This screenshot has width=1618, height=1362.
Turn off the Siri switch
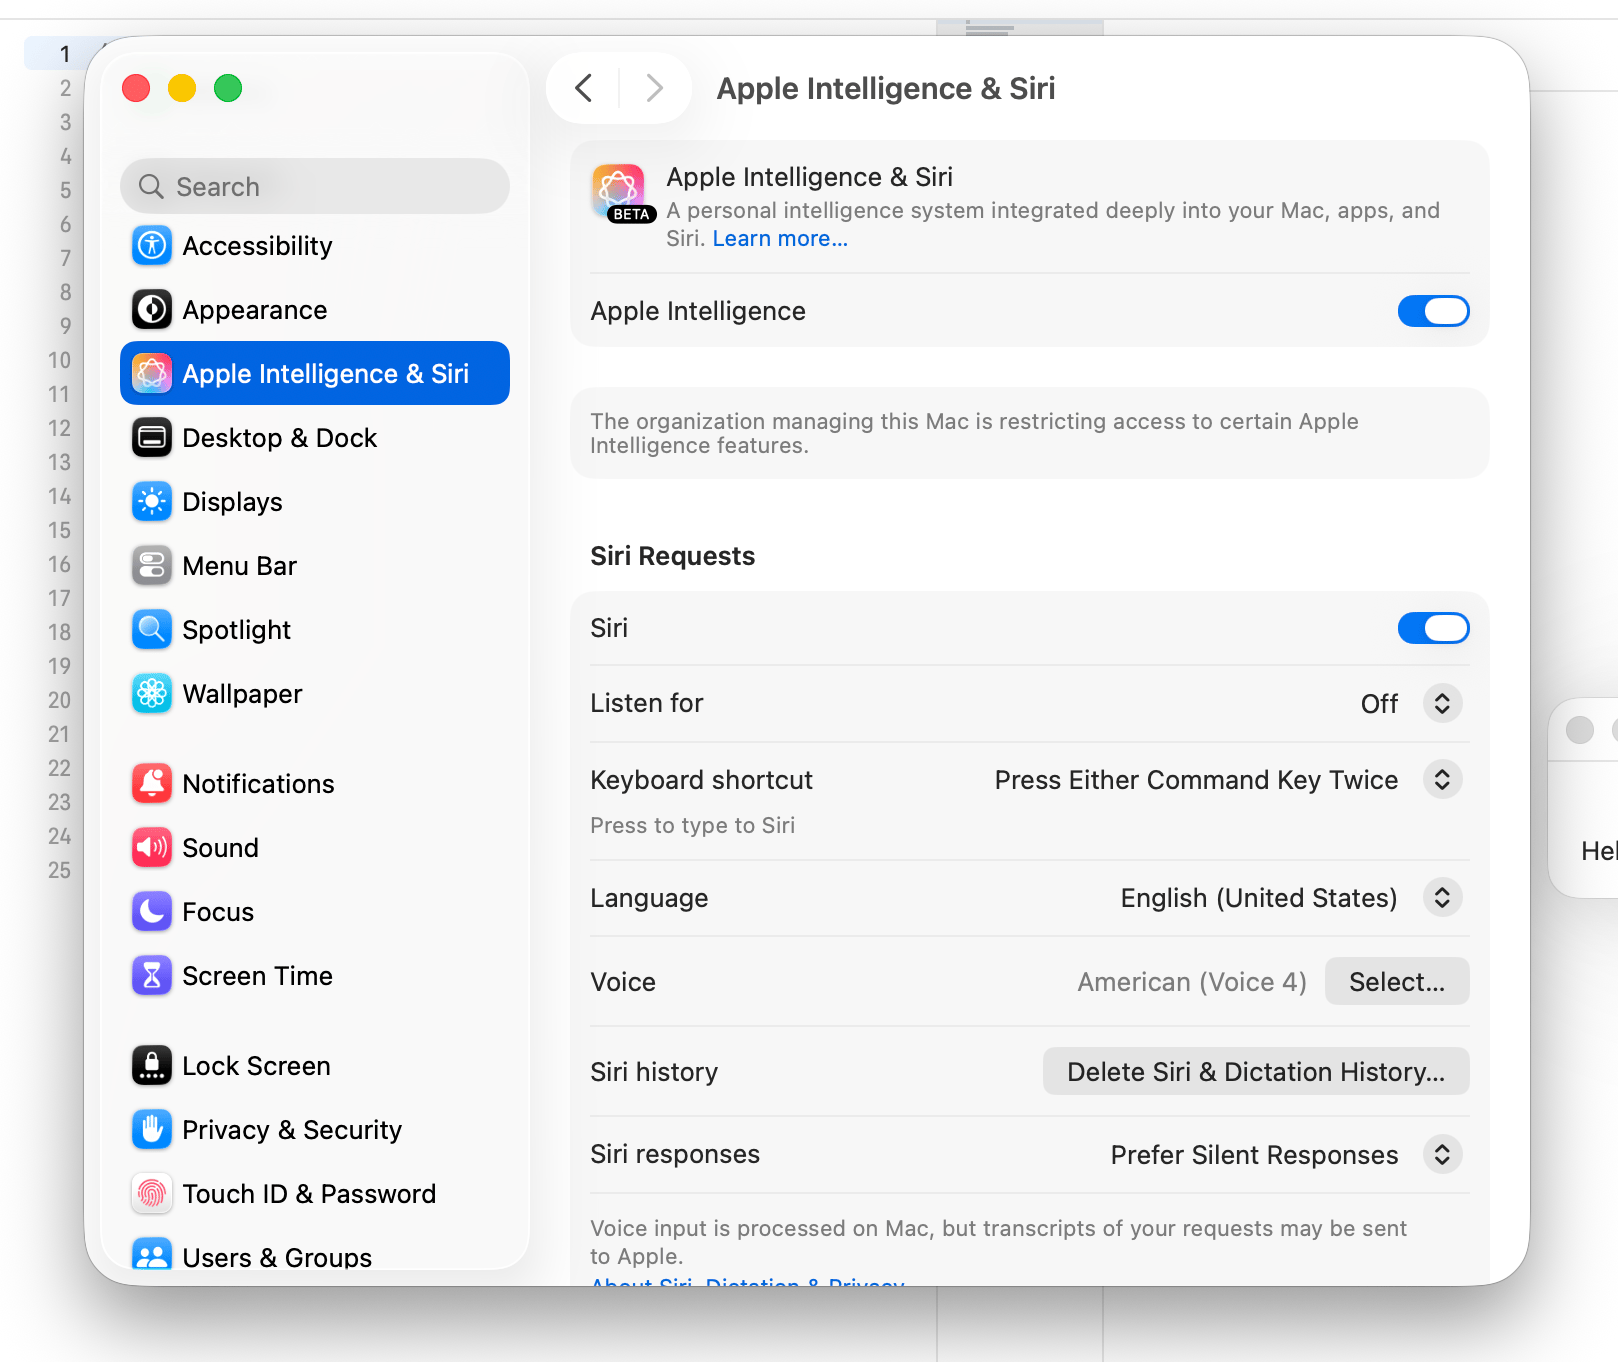pos(1433,628)
